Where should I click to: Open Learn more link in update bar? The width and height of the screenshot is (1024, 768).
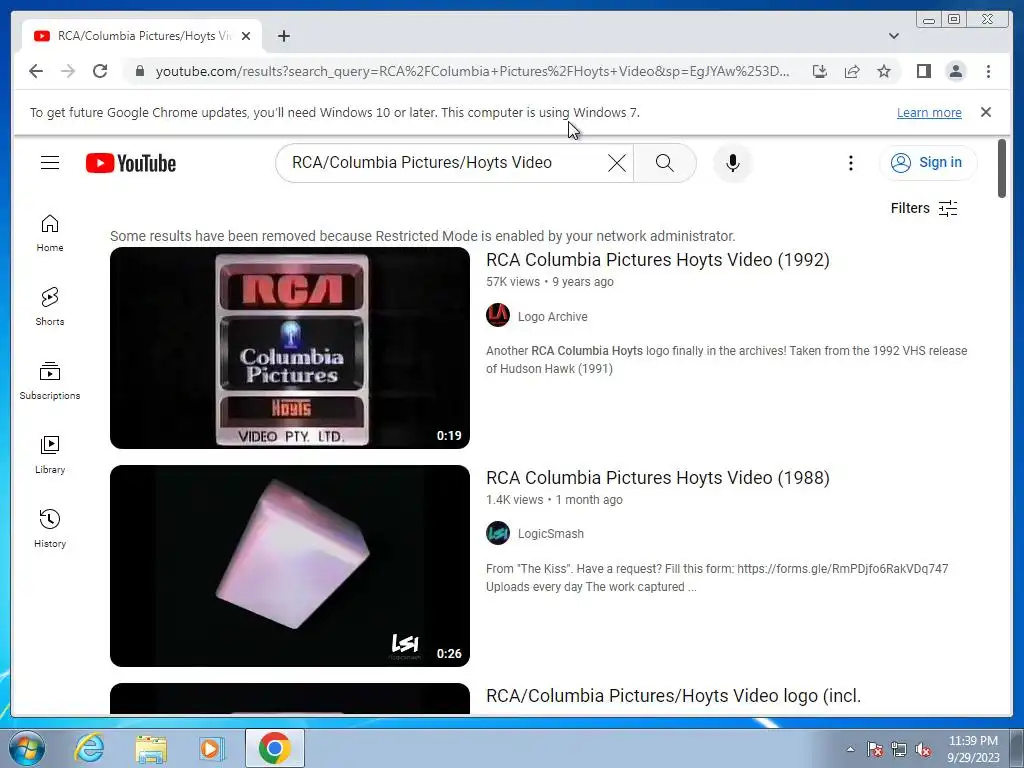[x=929, y=112]
